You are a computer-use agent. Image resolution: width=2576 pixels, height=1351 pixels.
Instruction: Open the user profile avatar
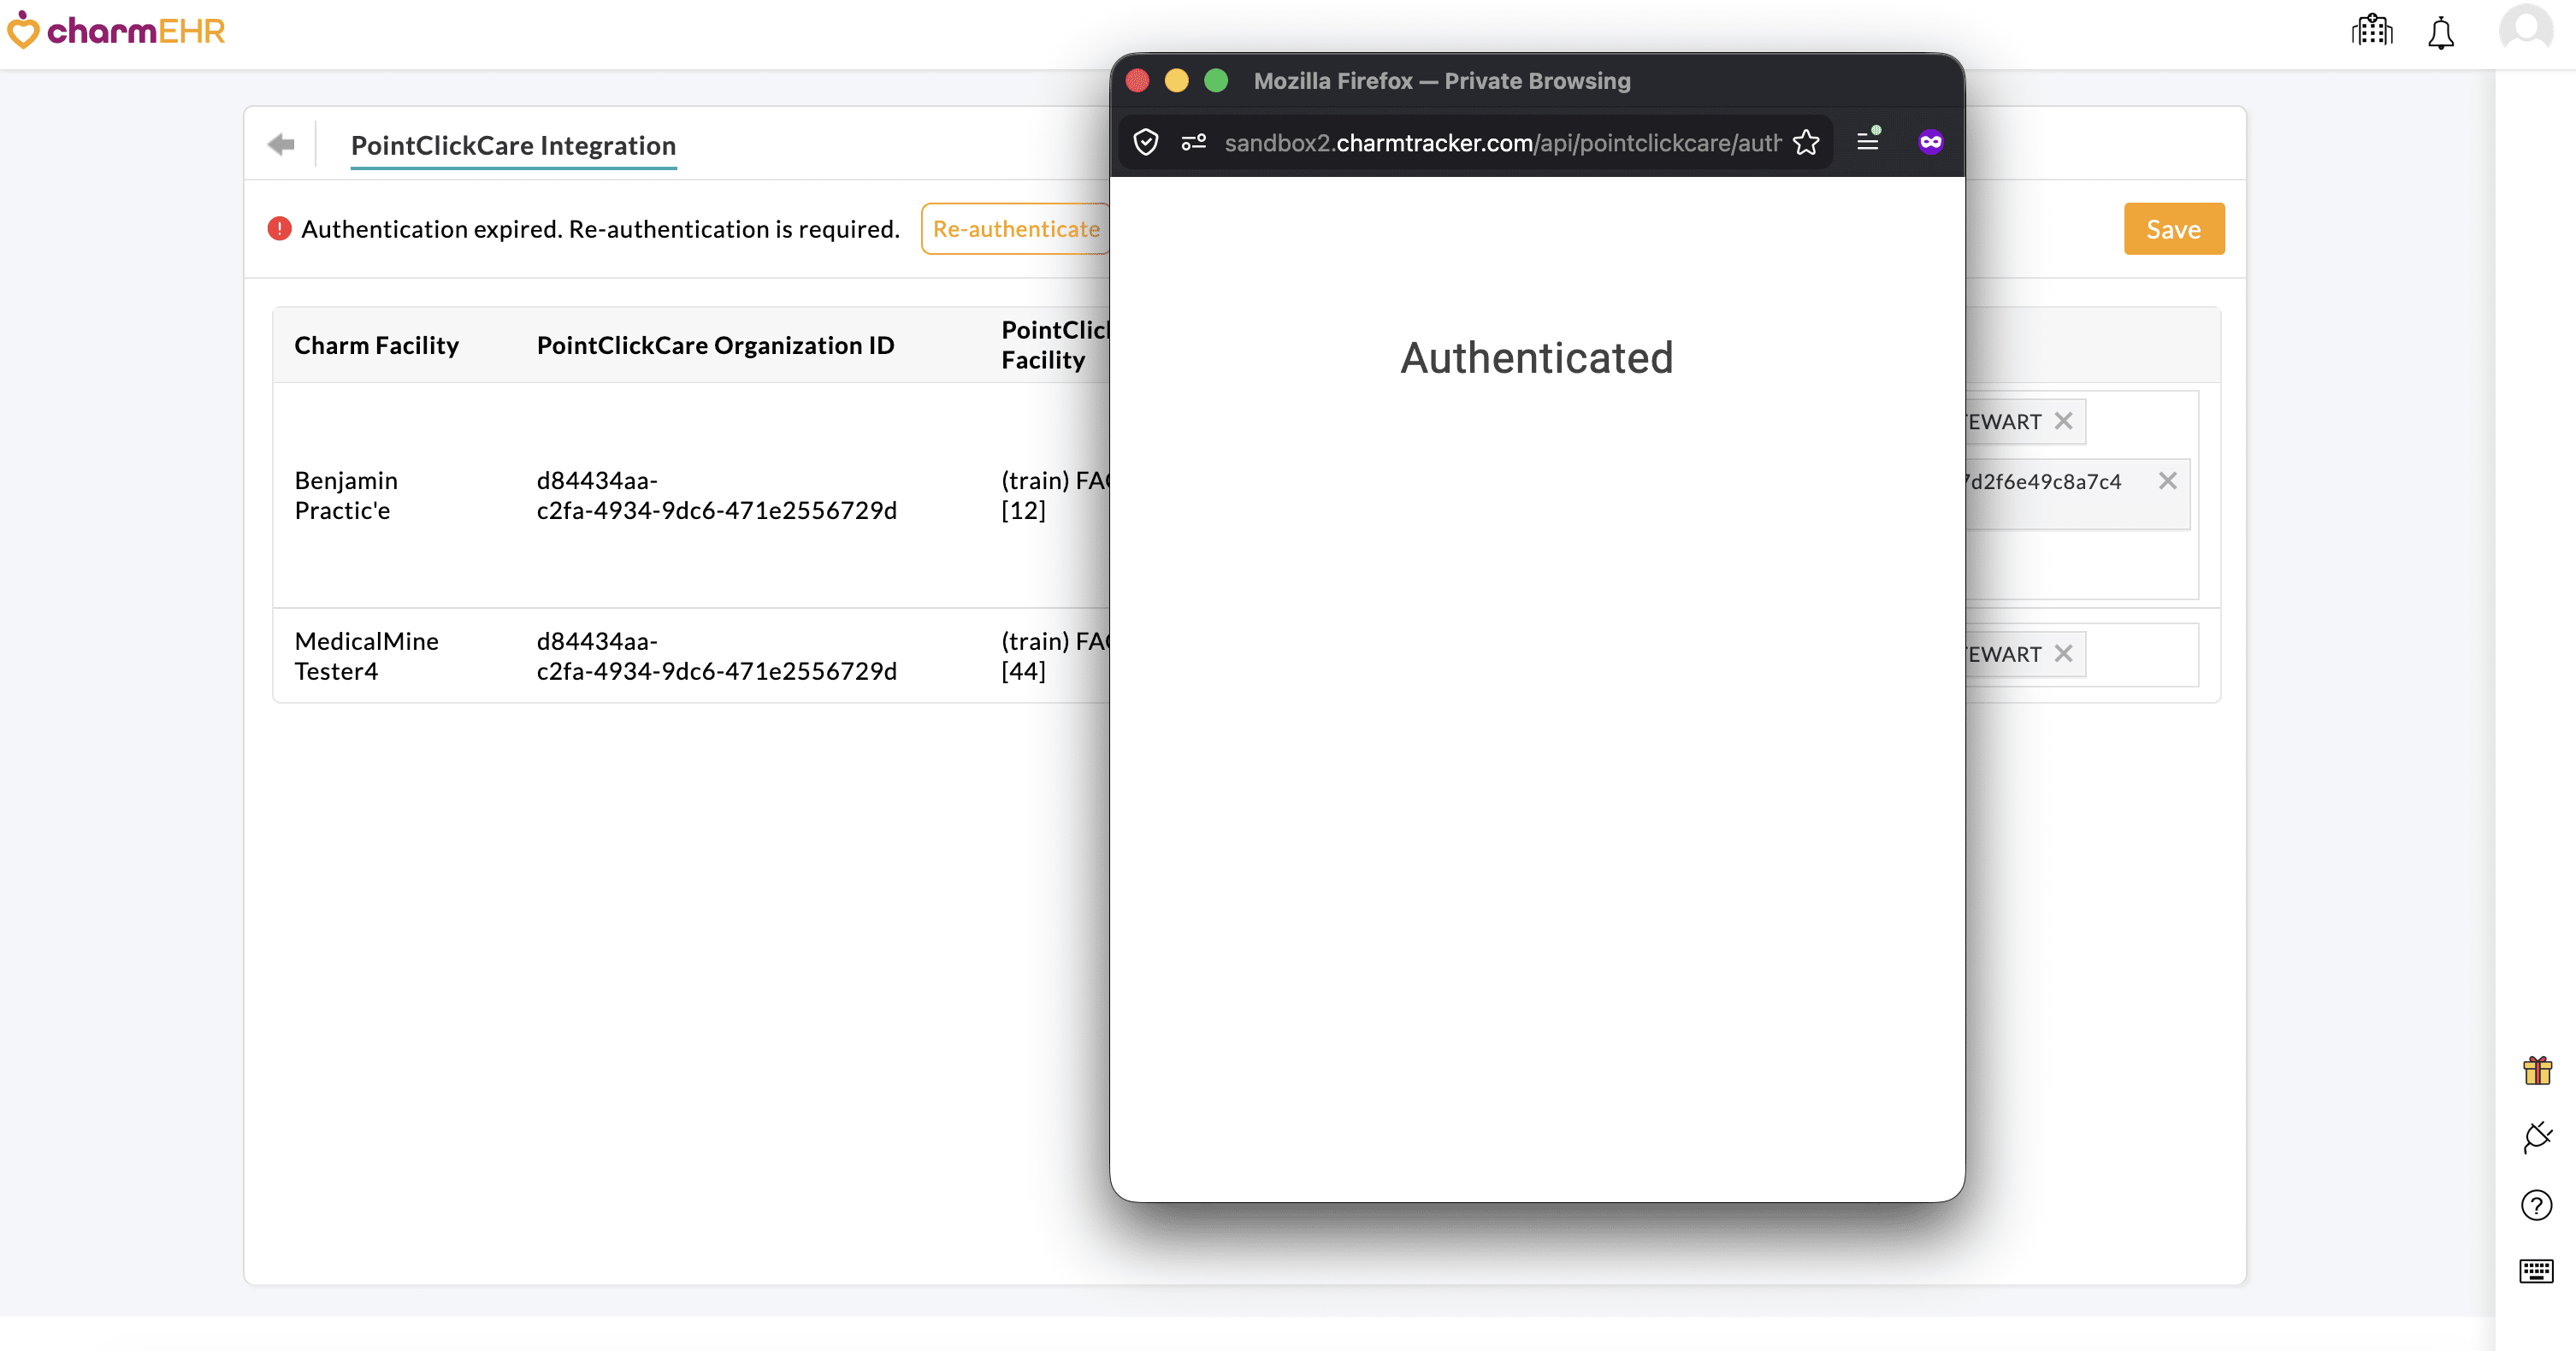pos(2526,29)
